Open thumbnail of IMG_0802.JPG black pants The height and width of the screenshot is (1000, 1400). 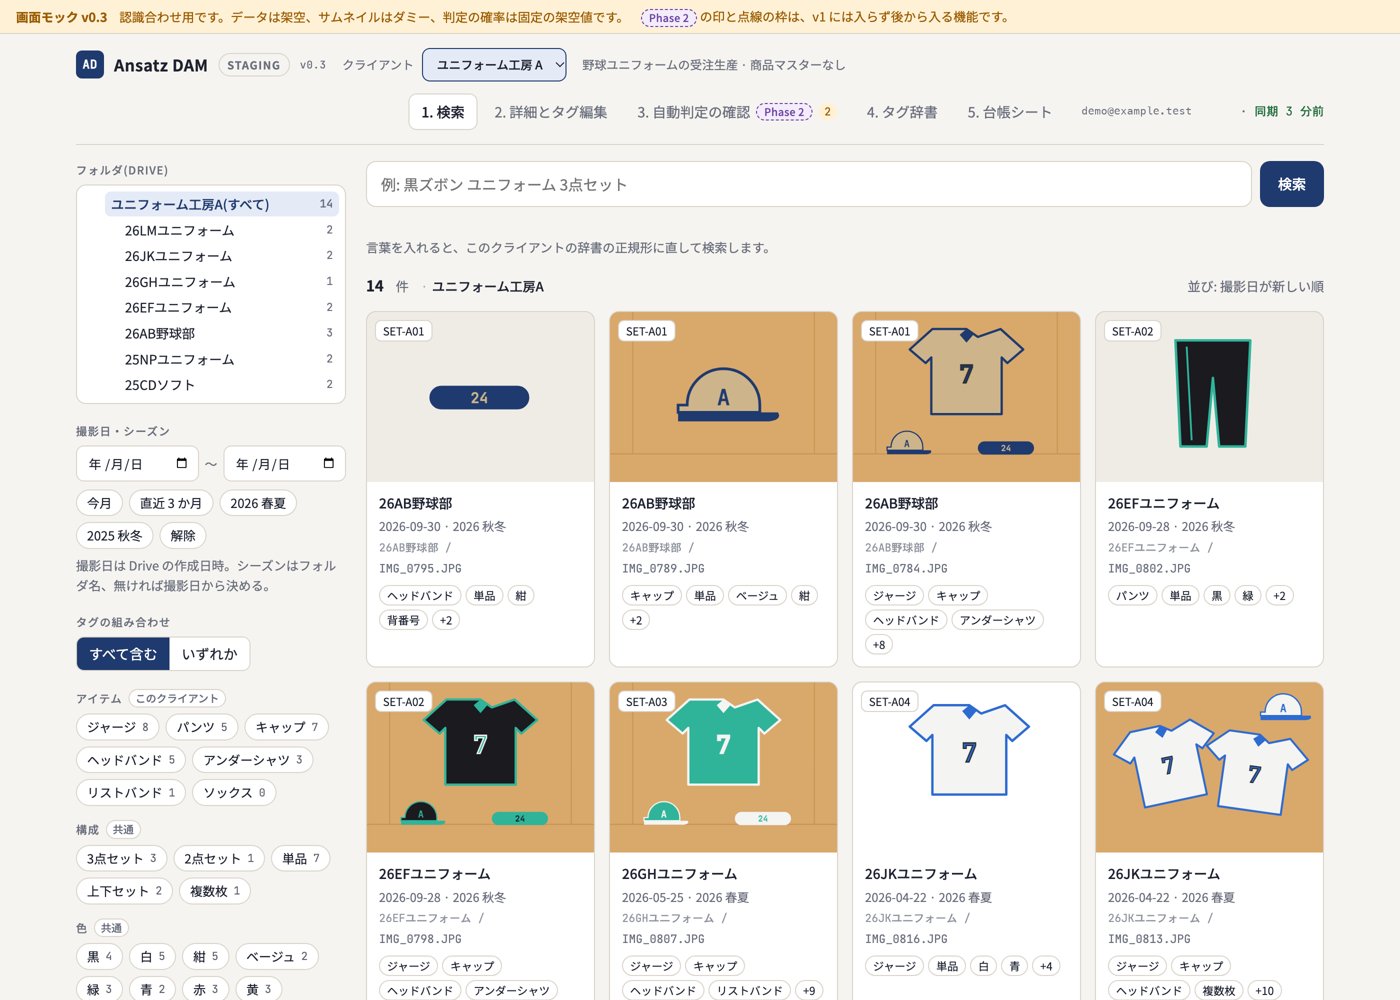[1209, 397]
